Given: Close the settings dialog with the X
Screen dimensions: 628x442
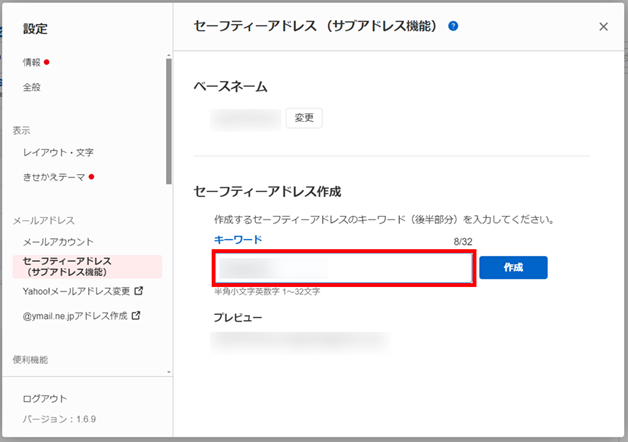Looking at the screenshot, I should point(603,27).
